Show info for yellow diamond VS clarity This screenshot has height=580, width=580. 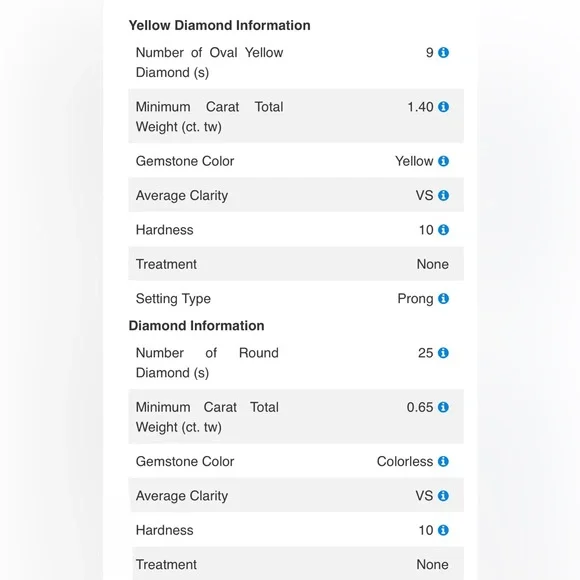(443, 195)
